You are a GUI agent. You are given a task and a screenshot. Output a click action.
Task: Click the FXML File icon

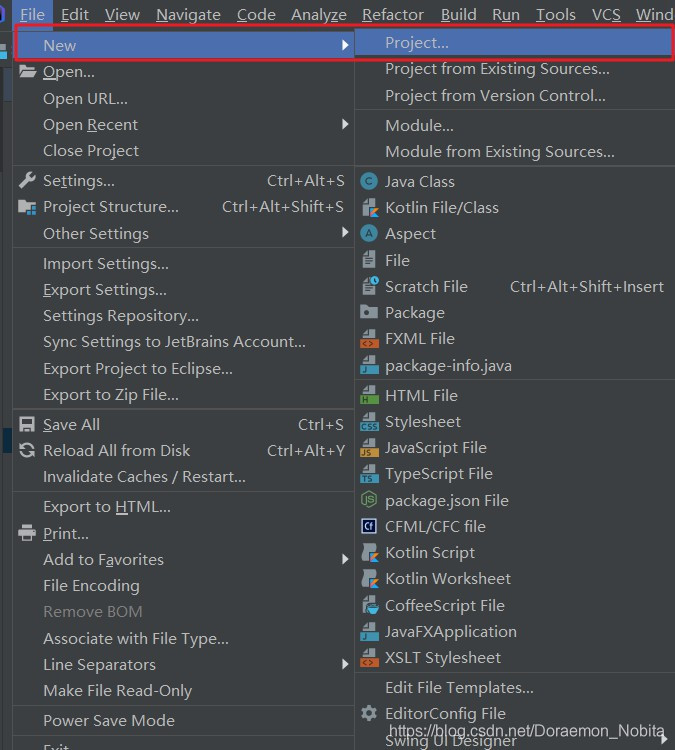[369, 339]
